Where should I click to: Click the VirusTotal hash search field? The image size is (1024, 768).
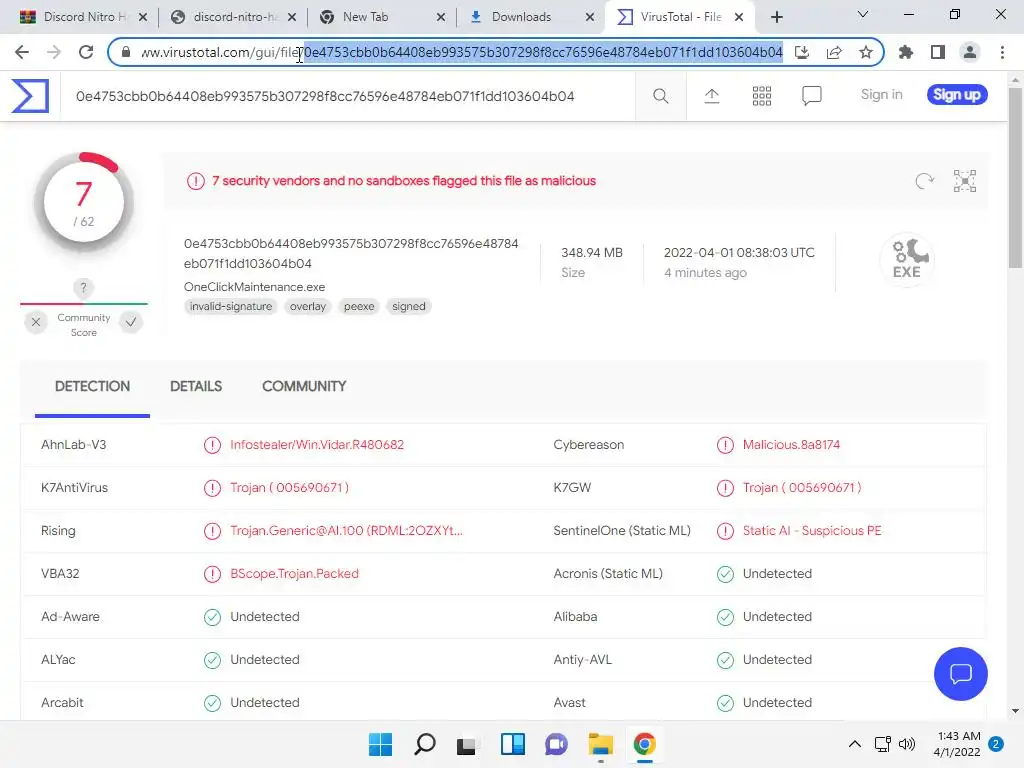pos(347,96)
